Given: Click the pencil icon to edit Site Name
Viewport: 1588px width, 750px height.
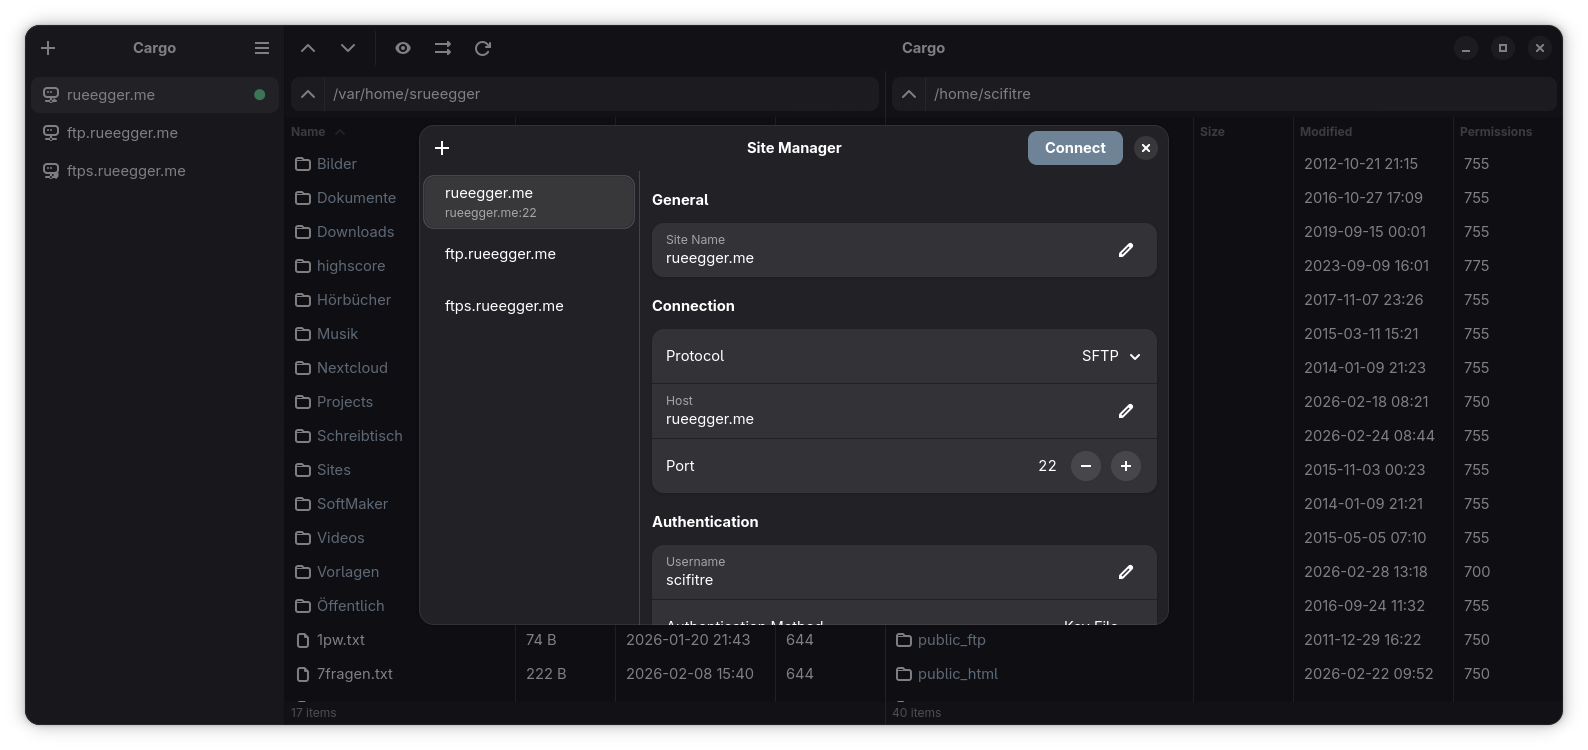Looking at the screenshot, I should [1125, 250].
